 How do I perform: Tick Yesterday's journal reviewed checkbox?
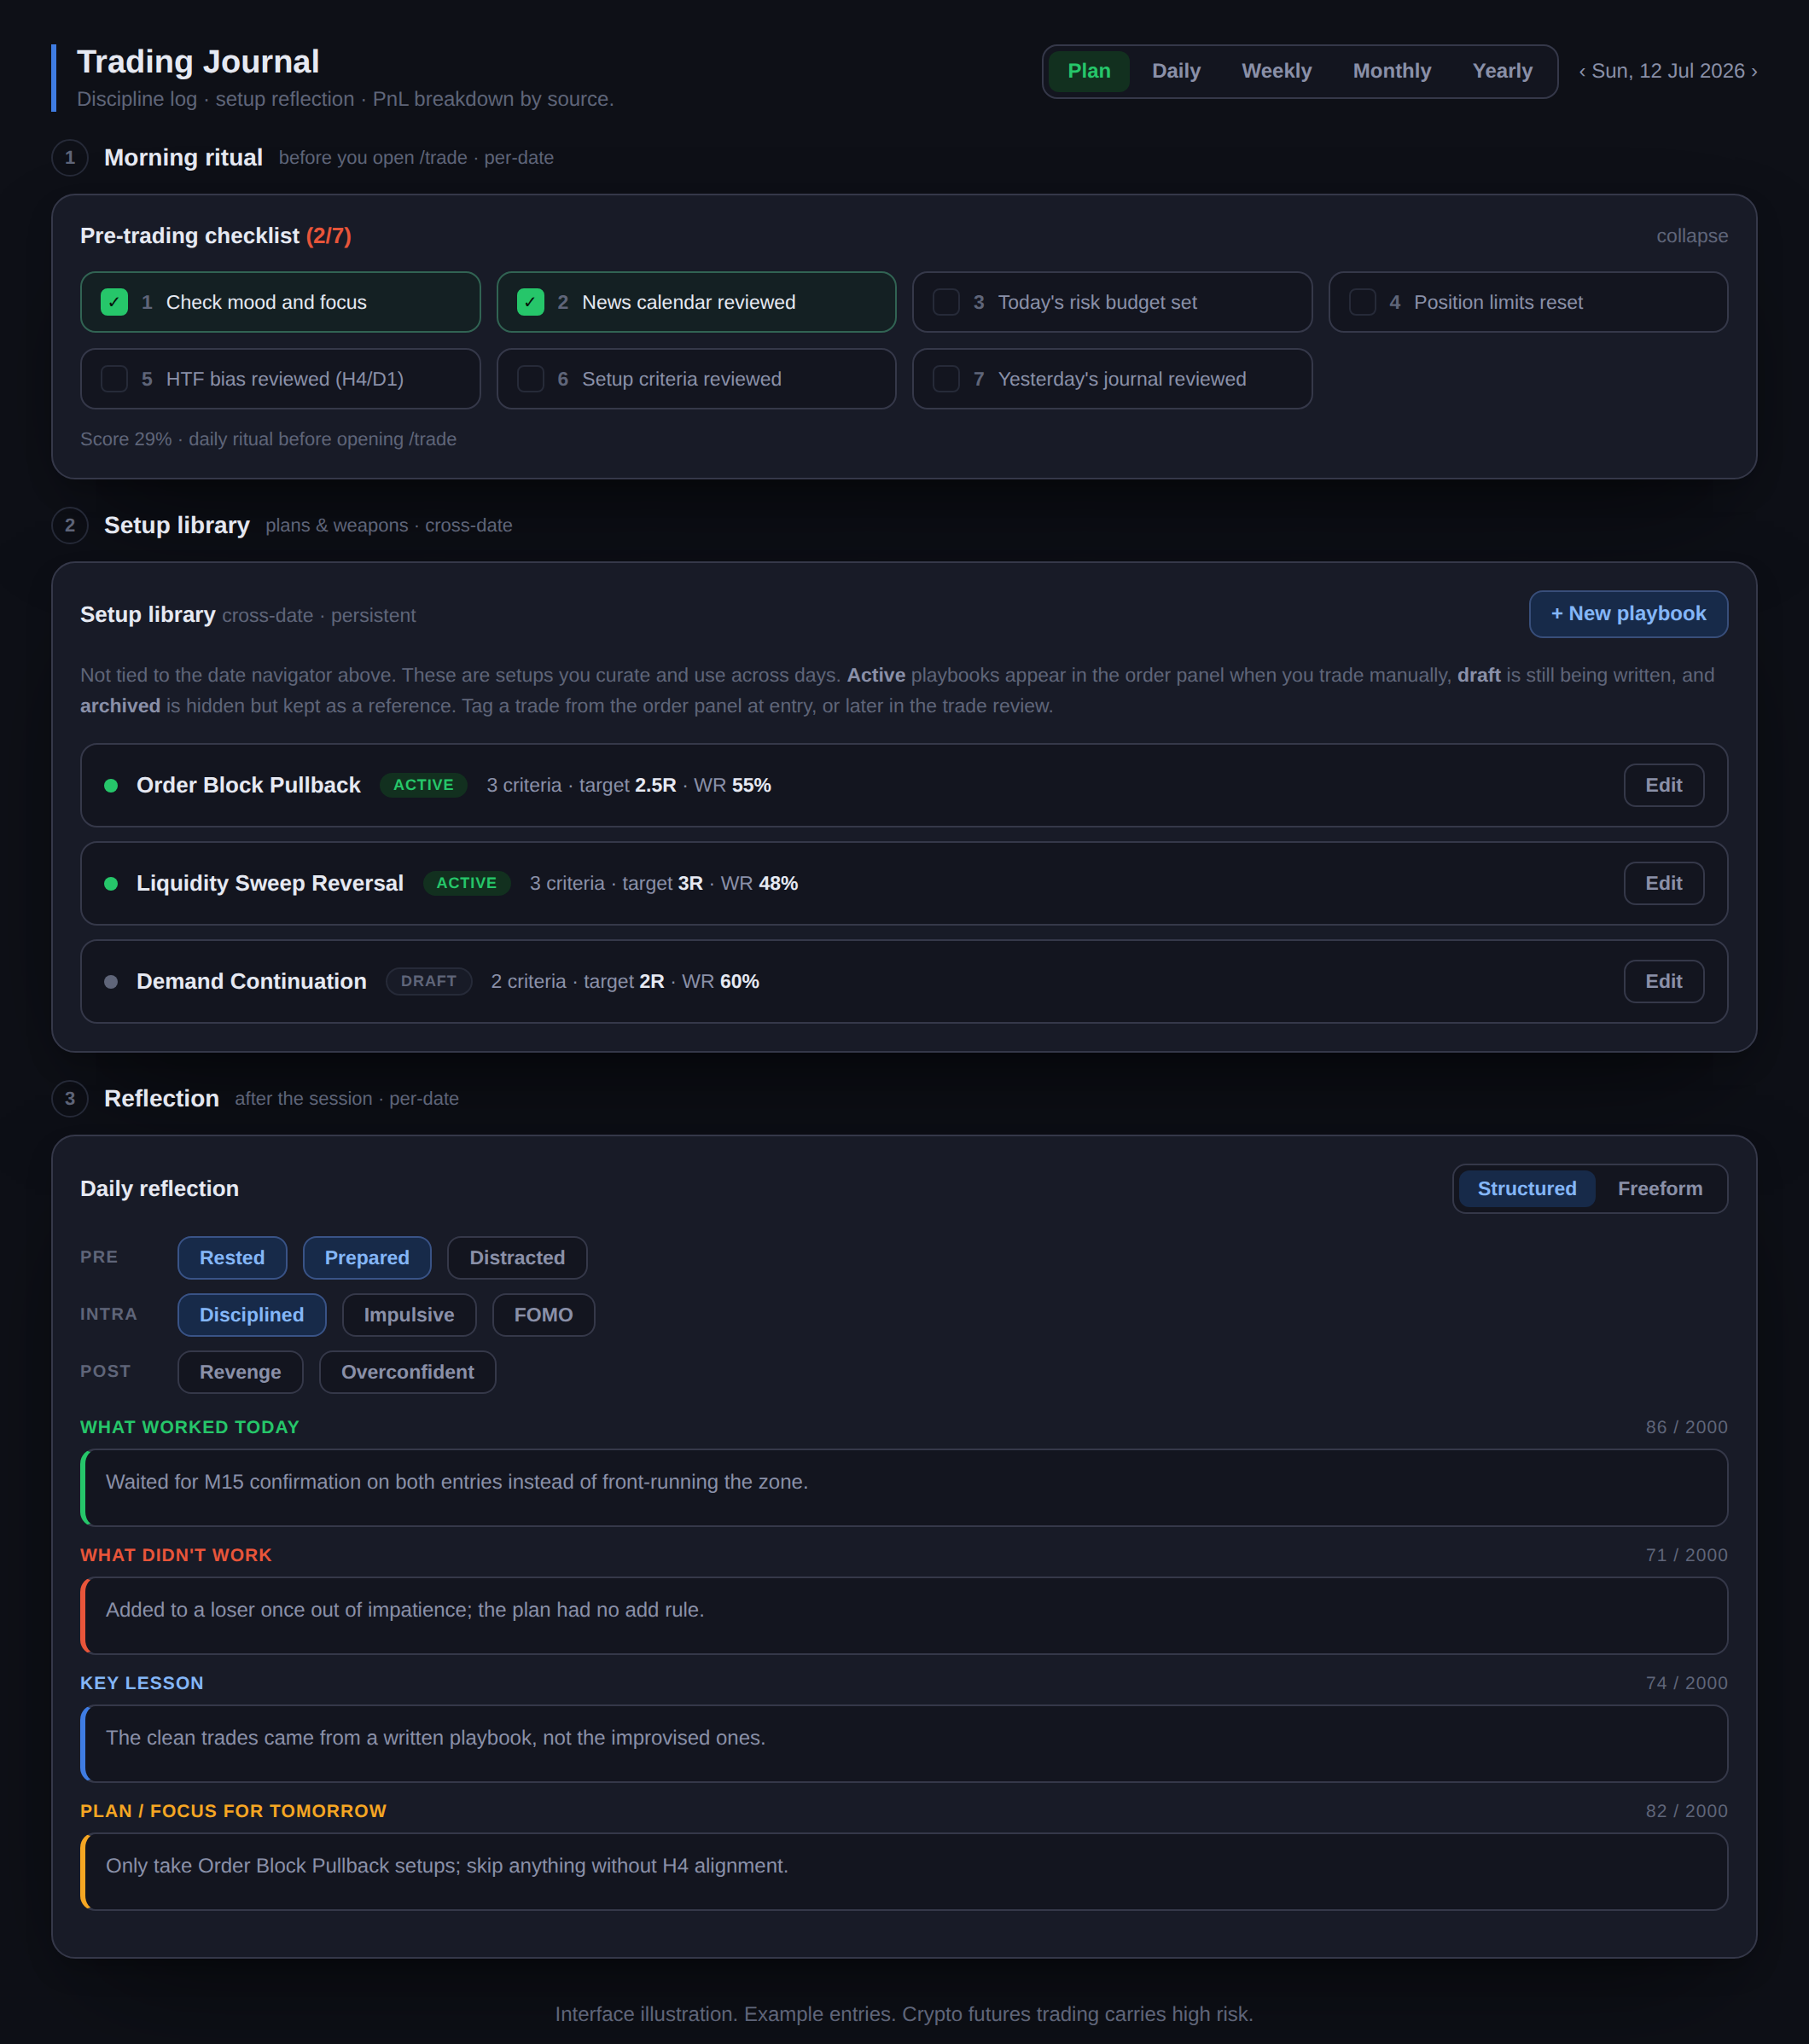tap(946, 379)
